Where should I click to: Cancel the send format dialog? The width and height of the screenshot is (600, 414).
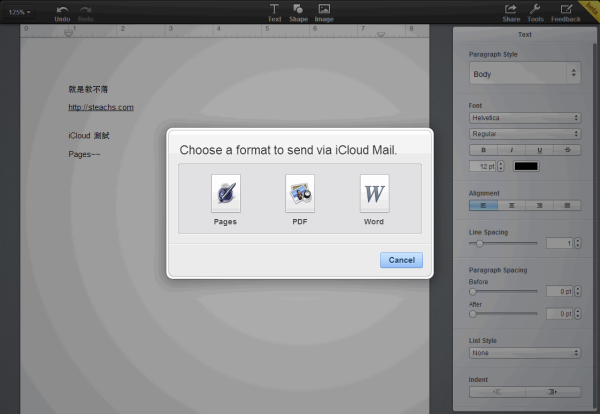point(401,260)
